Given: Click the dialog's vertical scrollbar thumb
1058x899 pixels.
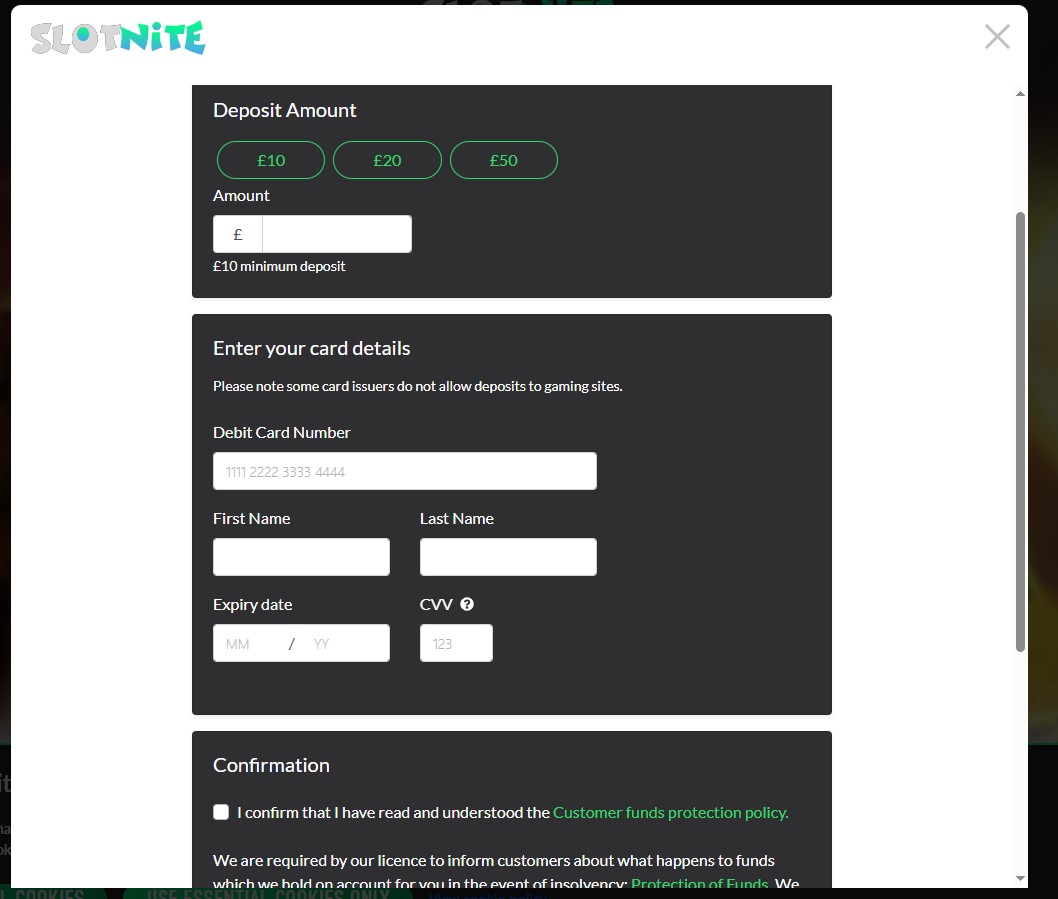Looking at the screenshot, I should click(1020, 430).
